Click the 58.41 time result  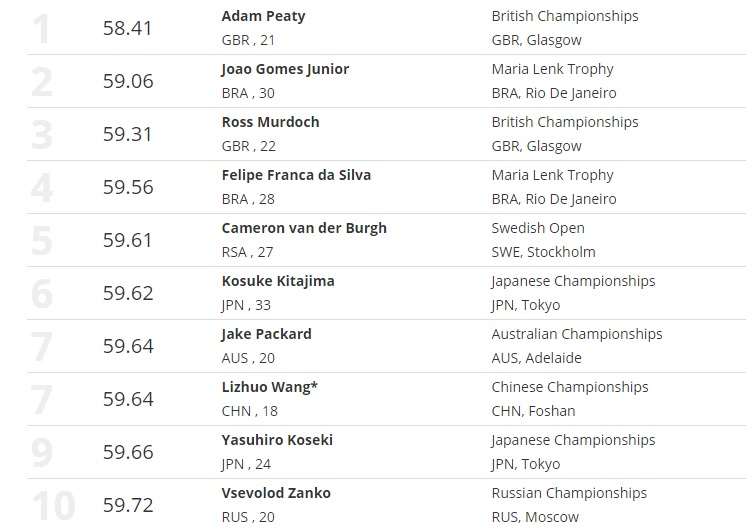point(128,28)
